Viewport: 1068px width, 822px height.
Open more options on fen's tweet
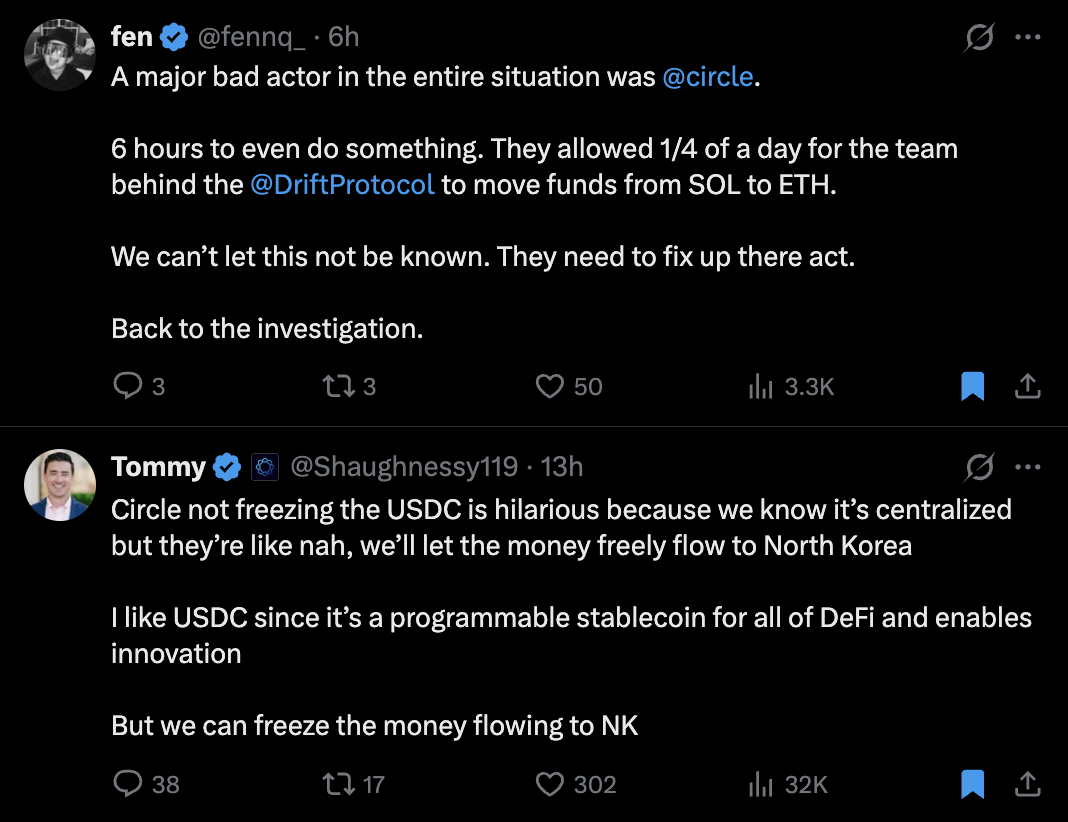click(x=1028, y=38)
